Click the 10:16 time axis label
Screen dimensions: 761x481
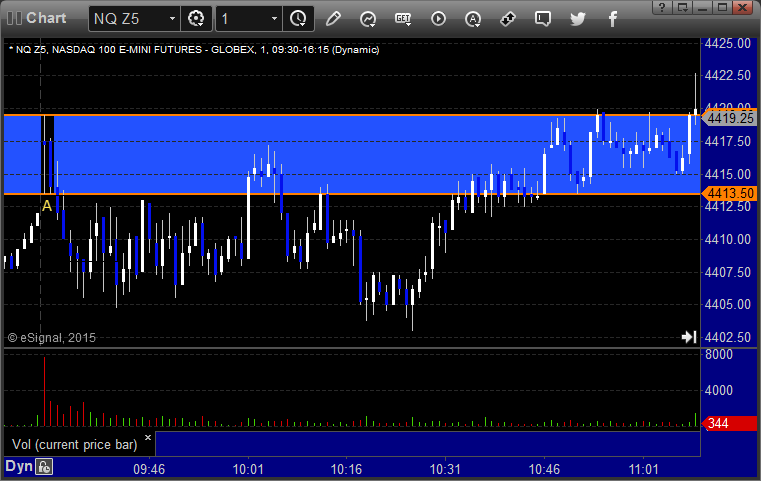coord(346,469)
